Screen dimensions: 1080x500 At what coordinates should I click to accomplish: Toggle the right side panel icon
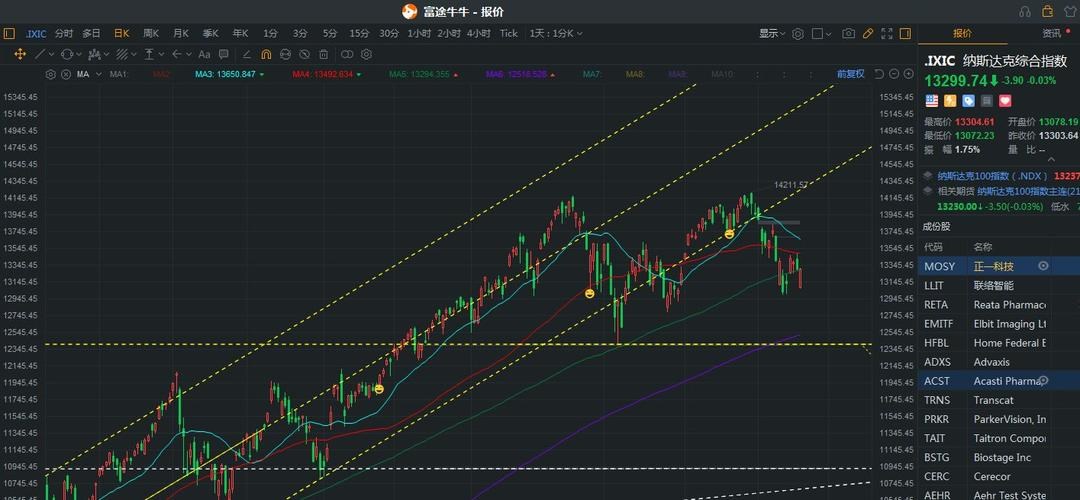tap(905, 34)
